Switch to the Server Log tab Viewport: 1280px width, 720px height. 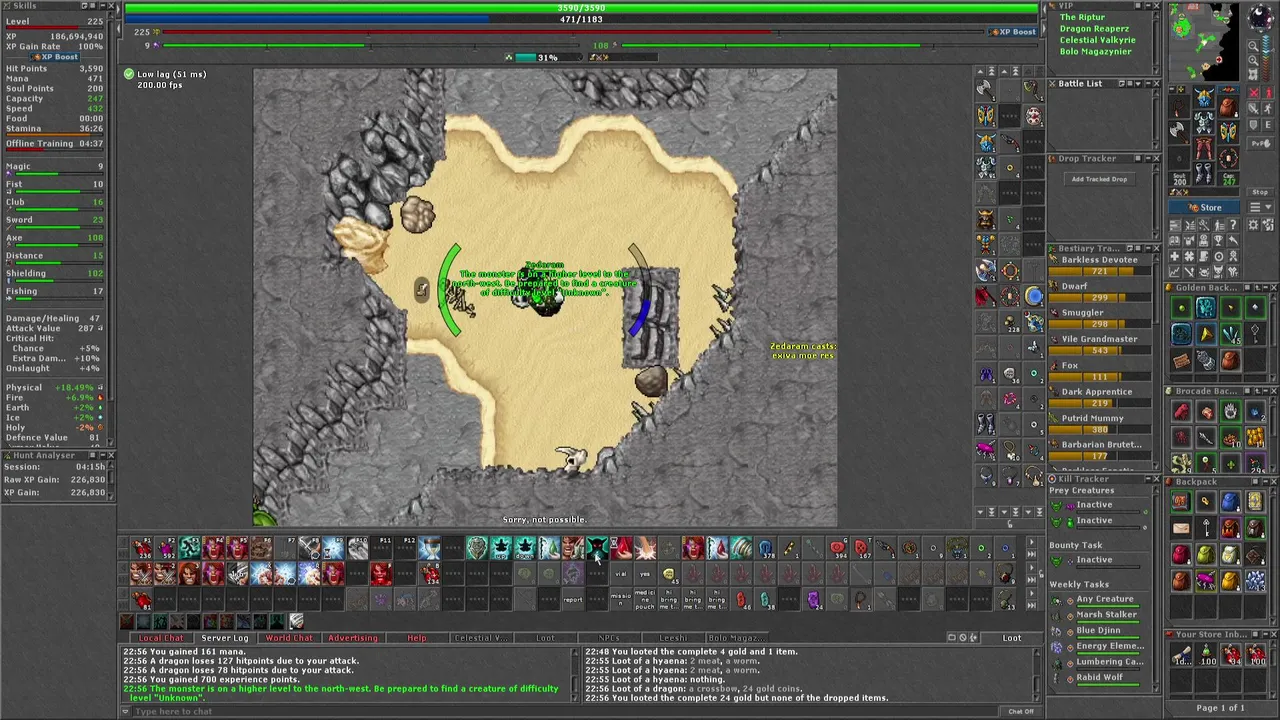[x=225, y=638]
